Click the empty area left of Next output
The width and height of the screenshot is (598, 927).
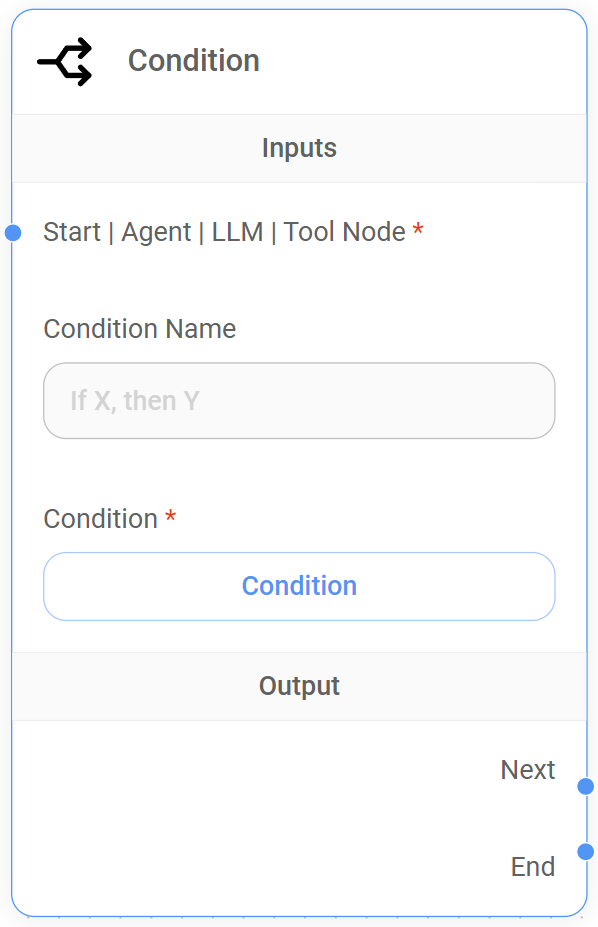(254, 770)
